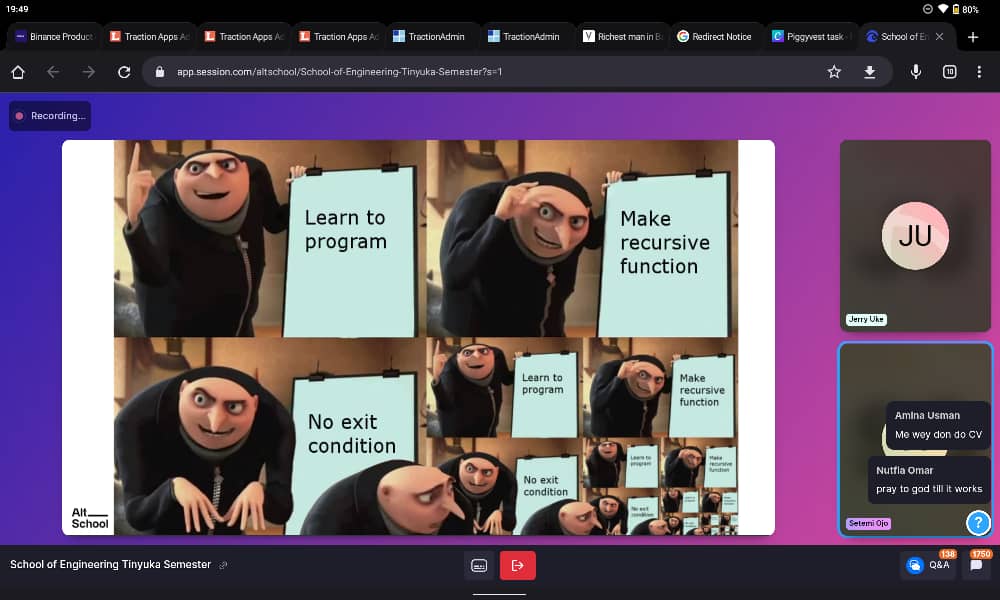This screenshot has height=600, width=1000.
Task: Leave the session with red exit button
Action: [x=517, y=566]
